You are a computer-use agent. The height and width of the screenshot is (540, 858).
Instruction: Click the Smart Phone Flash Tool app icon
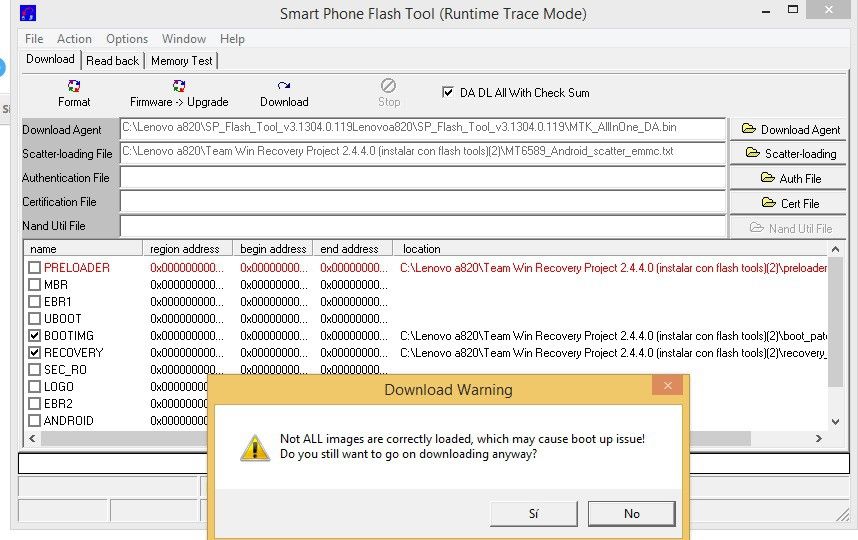pyautogui.click(x=28, y=13)
